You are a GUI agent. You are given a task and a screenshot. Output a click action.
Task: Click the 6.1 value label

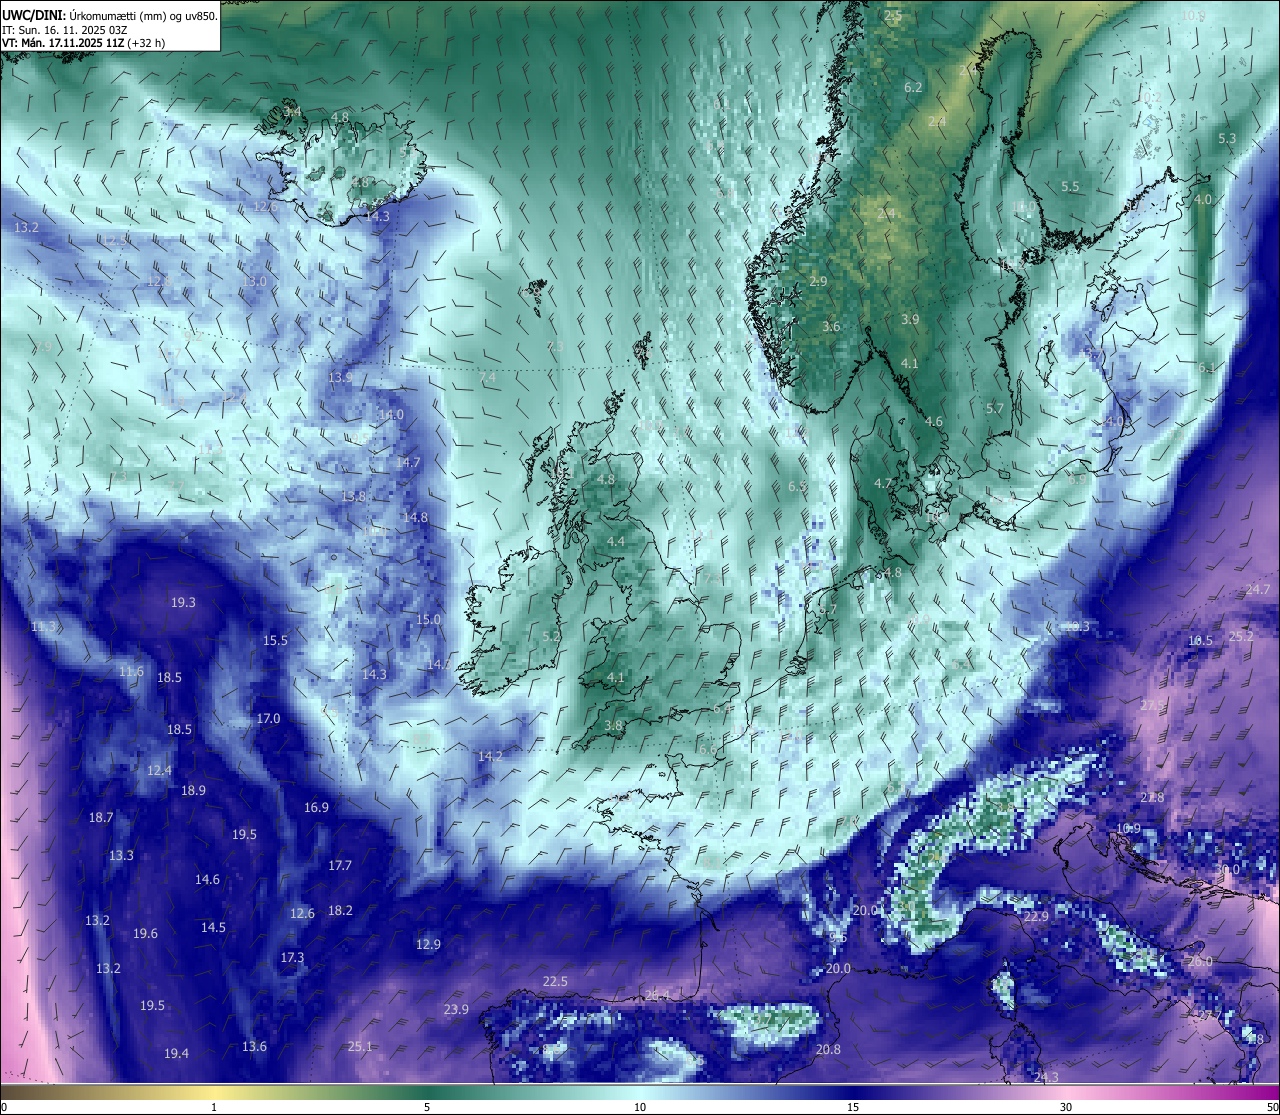[1207, 367]
